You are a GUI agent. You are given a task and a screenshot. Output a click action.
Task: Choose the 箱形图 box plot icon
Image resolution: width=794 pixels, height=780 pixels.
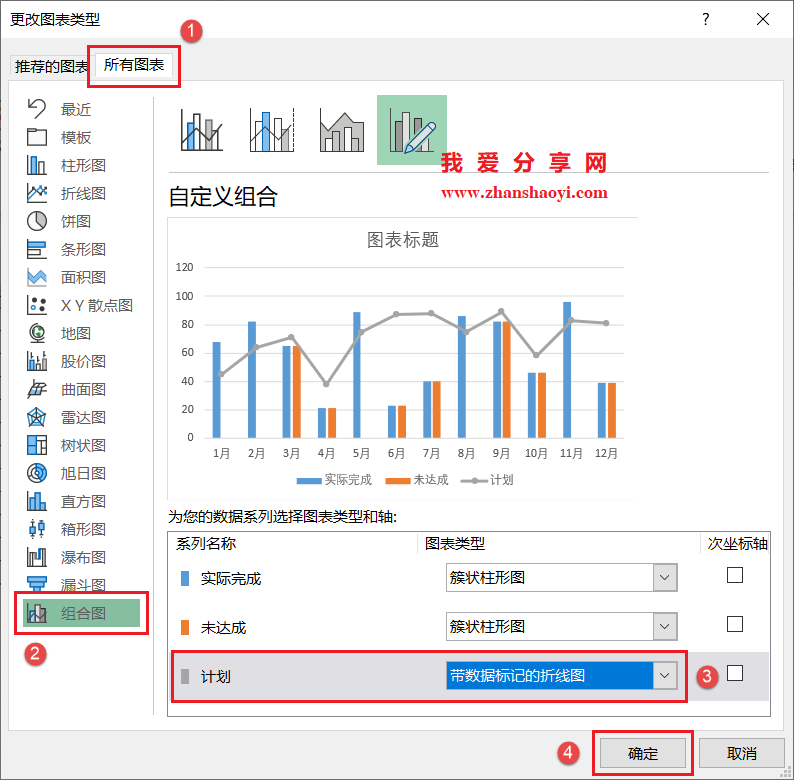pyautogui.click(x=36, y=529)
